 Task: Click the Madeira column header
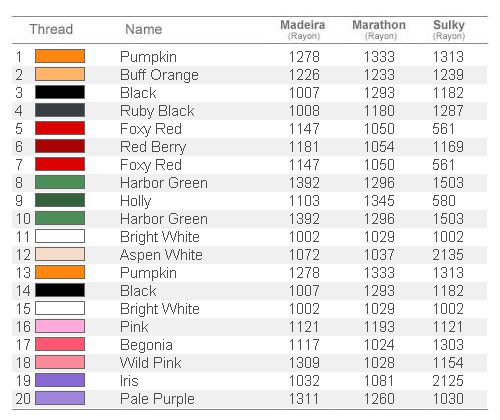pyautogui.click(x=303, y=30)
